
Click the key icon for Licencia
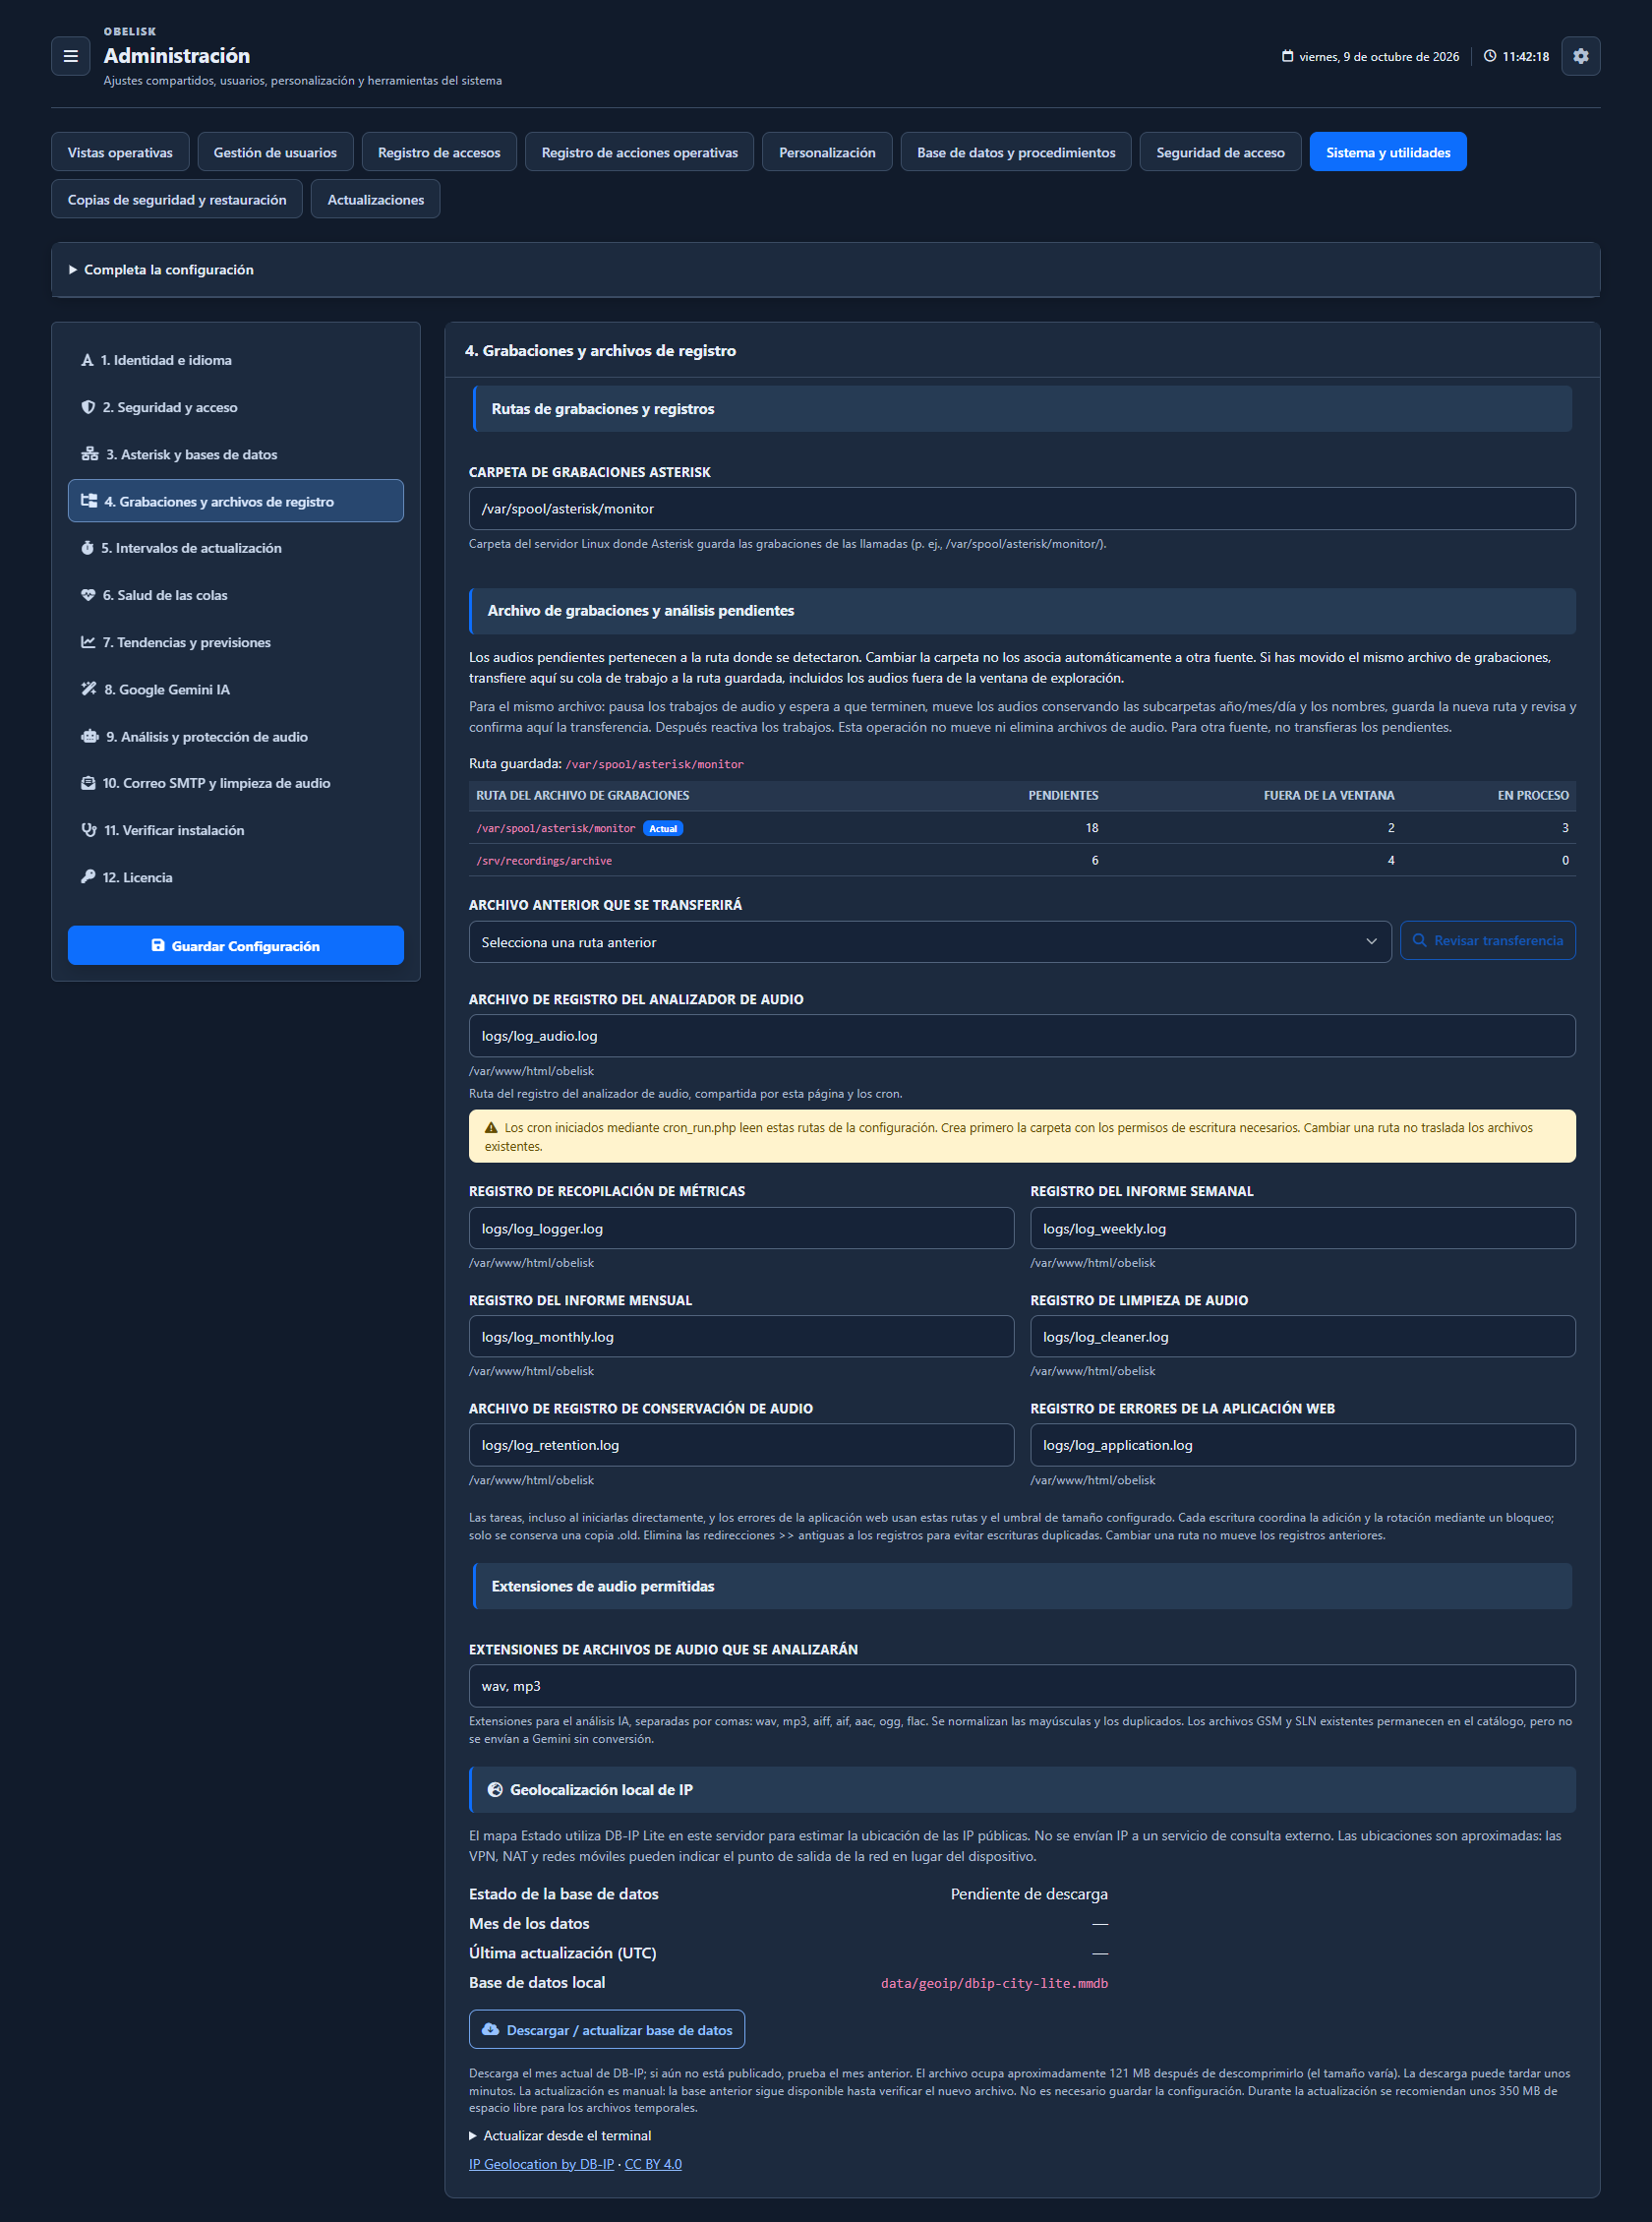pos(88,877)
